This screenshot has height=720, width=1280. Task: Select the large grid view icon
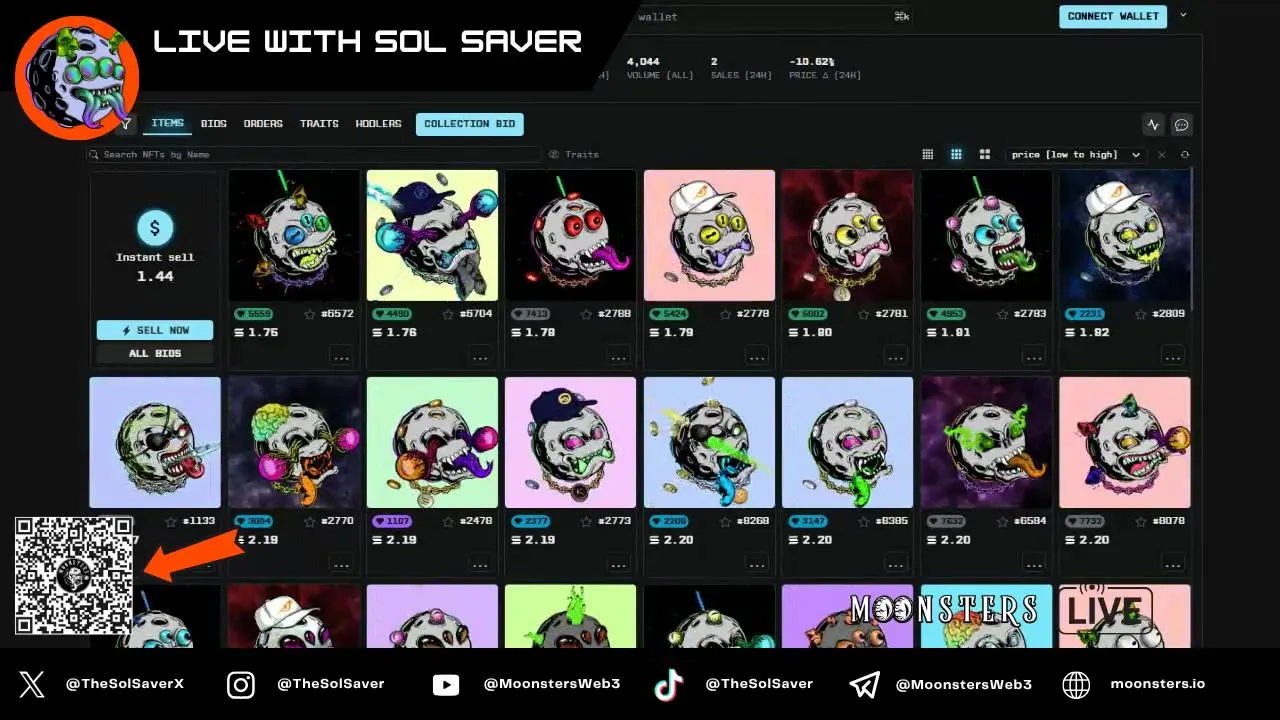985,155
